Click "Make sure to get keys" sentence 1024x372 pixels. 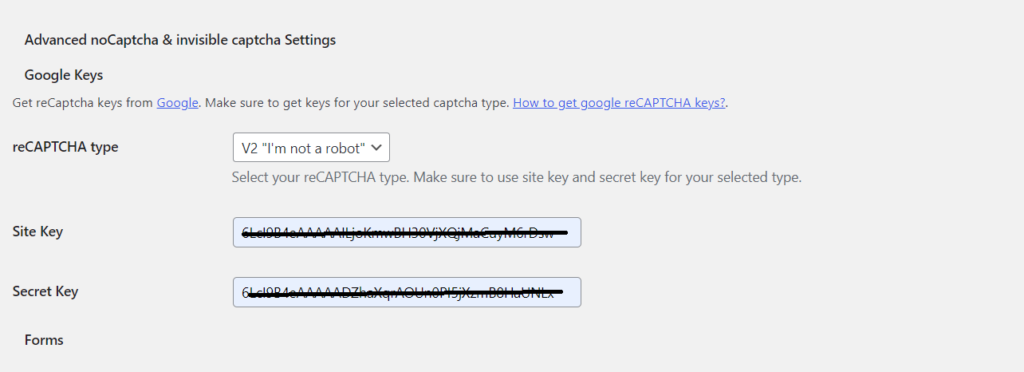356,103
